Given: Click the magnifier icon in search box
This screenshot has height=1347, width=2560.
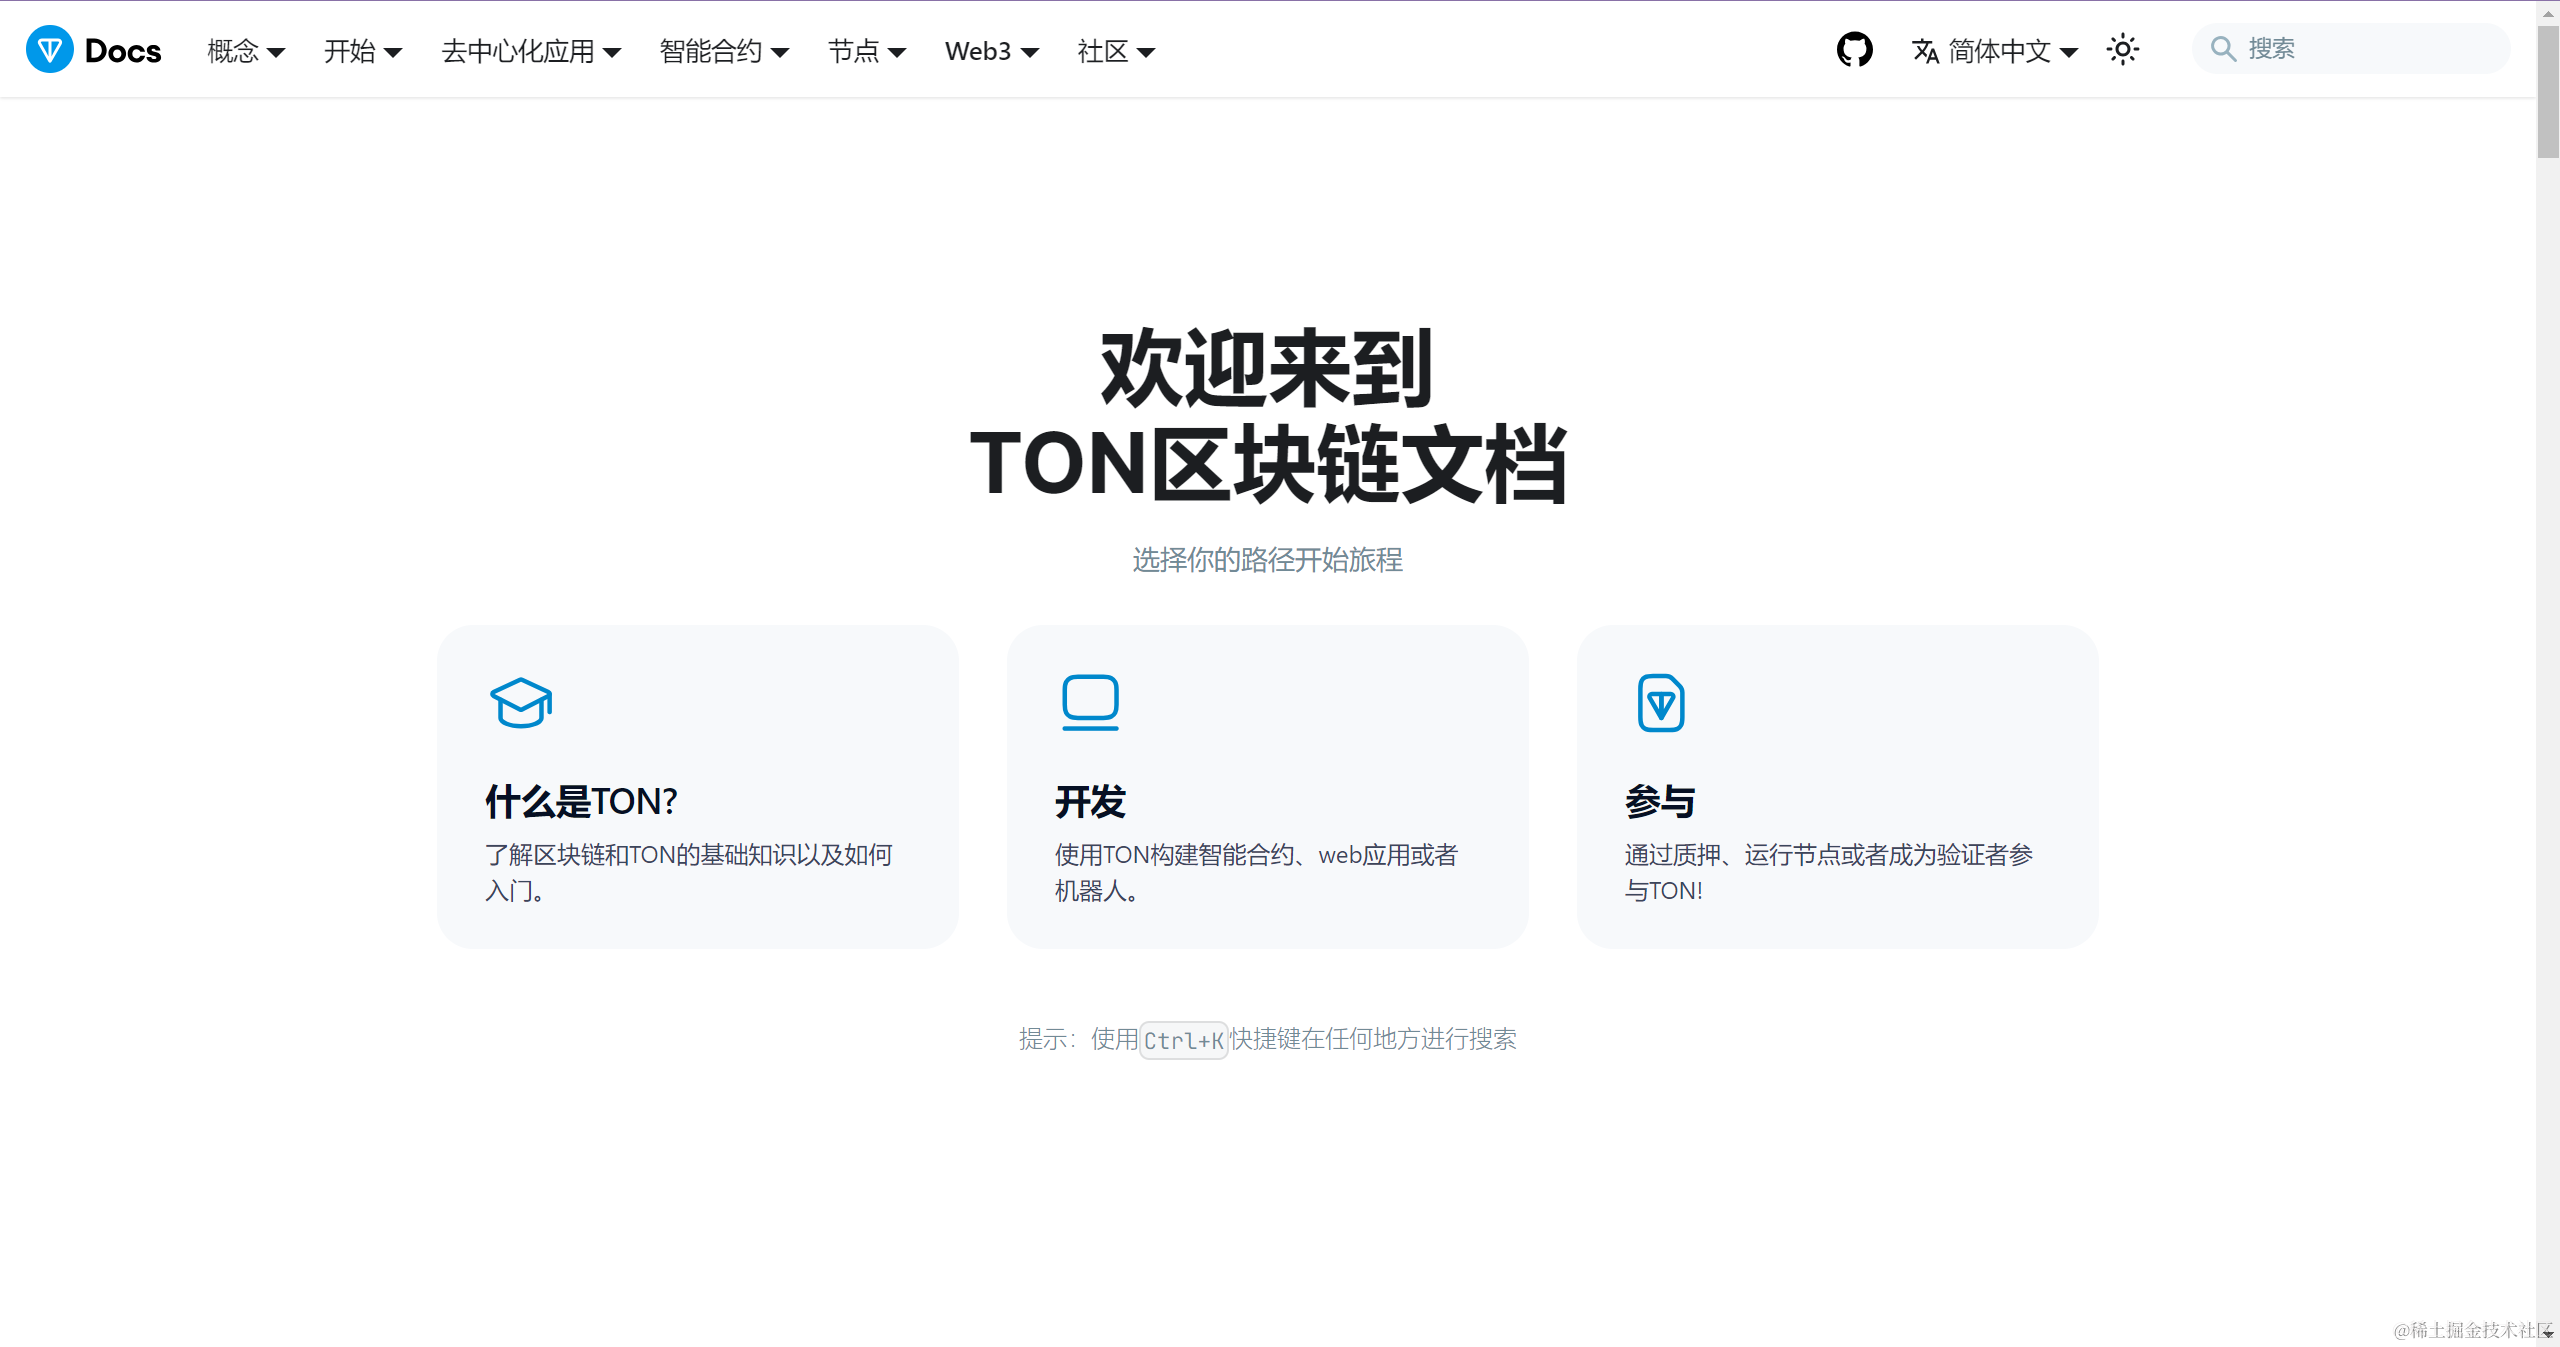Looking at the screenshot, I should (x=2222, y=49).
